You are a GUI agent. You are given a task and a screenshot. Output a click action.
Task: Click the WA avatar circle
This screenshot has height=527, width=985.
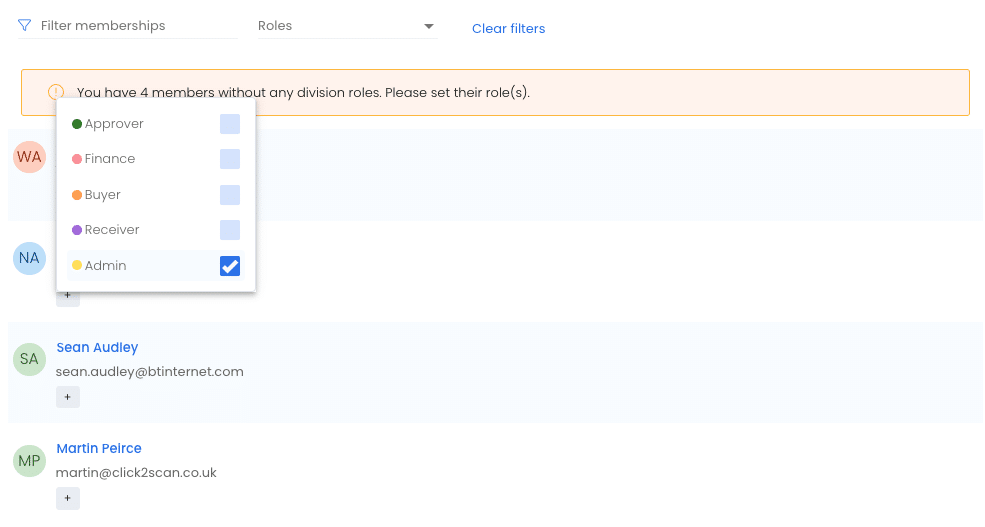(30, 156)
